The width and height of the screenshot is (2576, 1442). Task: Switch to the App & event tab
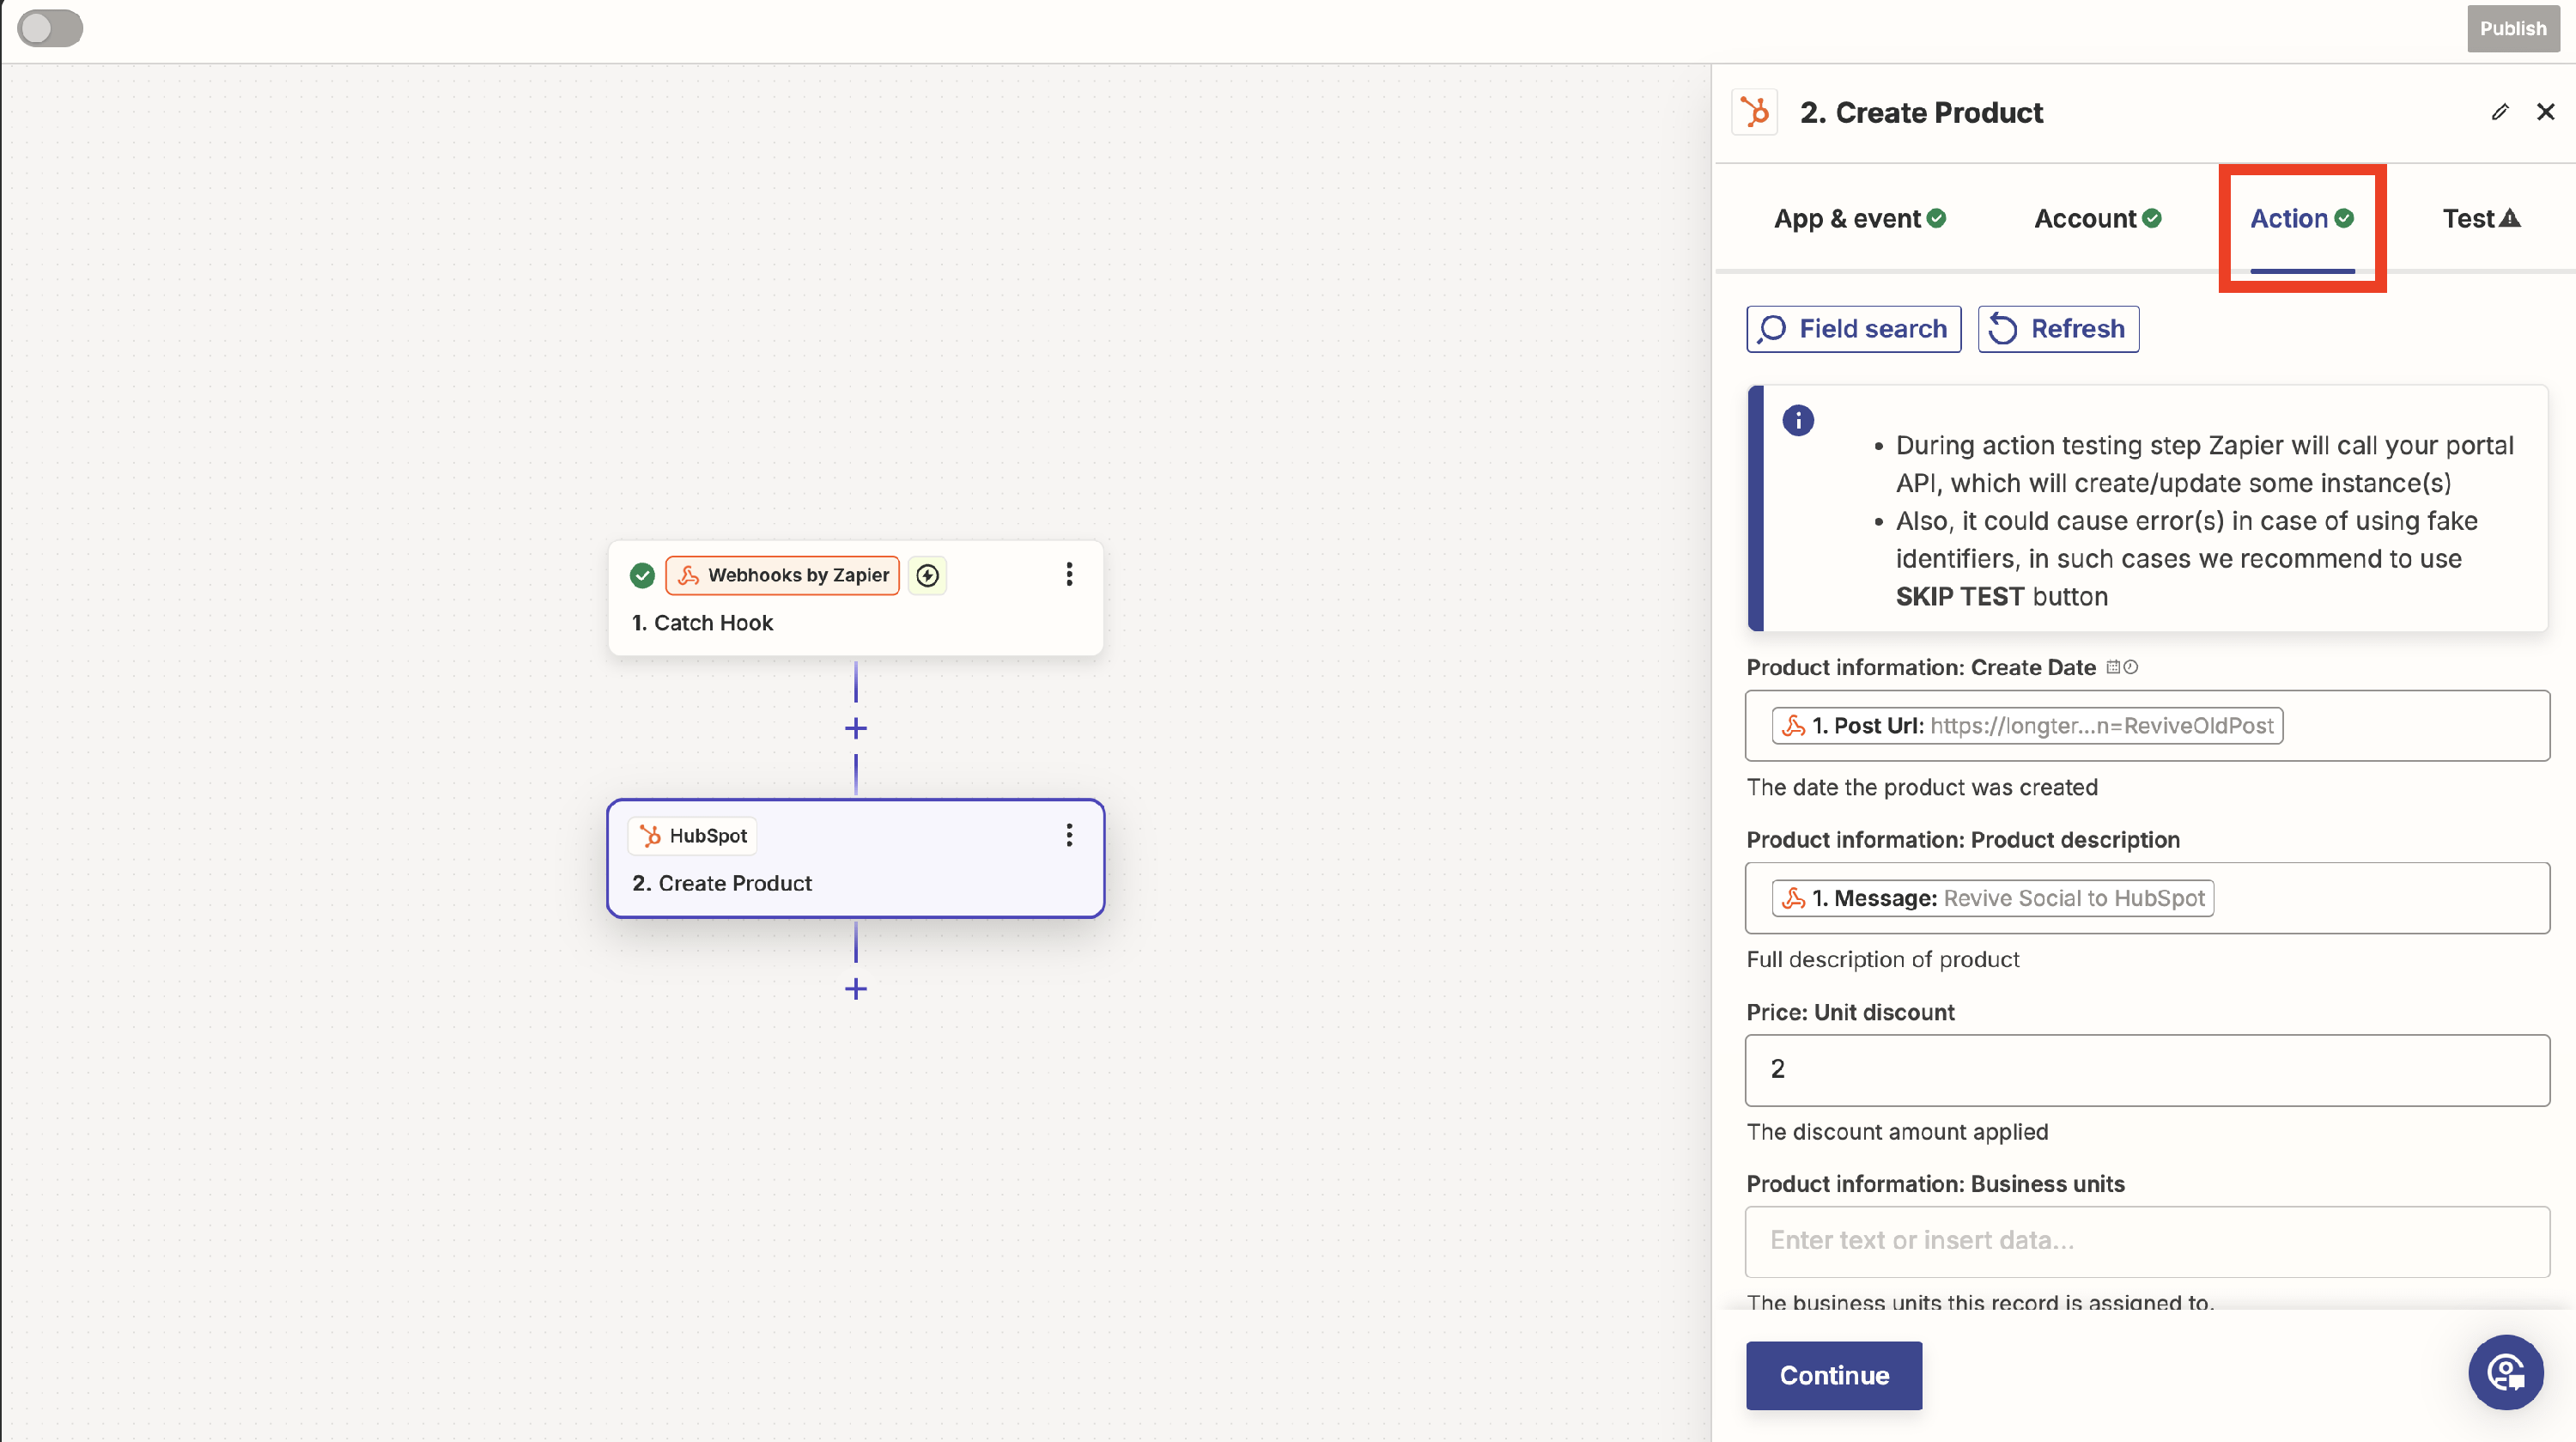[x=1858, y=218]
